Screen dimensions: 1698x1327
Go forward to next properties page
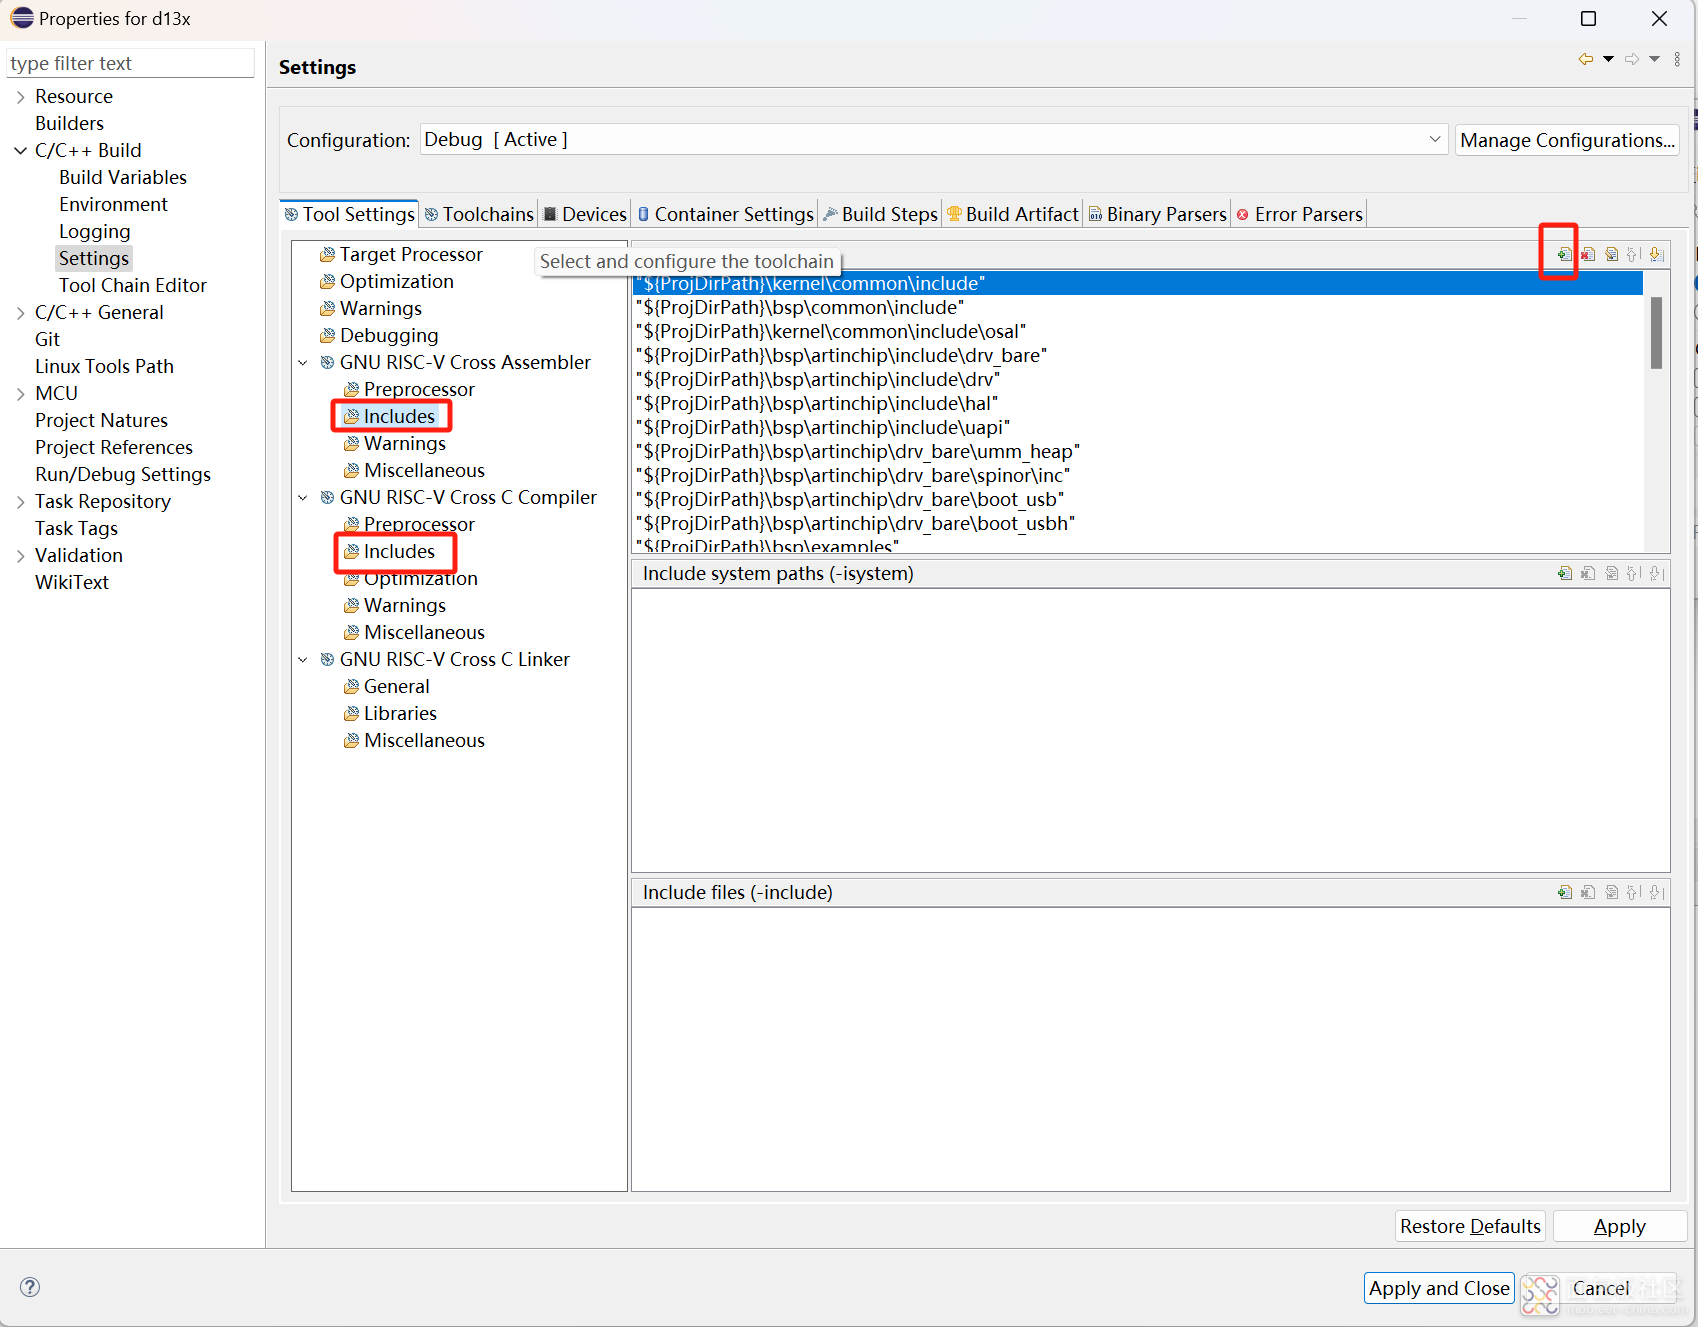coord(1632,59)
